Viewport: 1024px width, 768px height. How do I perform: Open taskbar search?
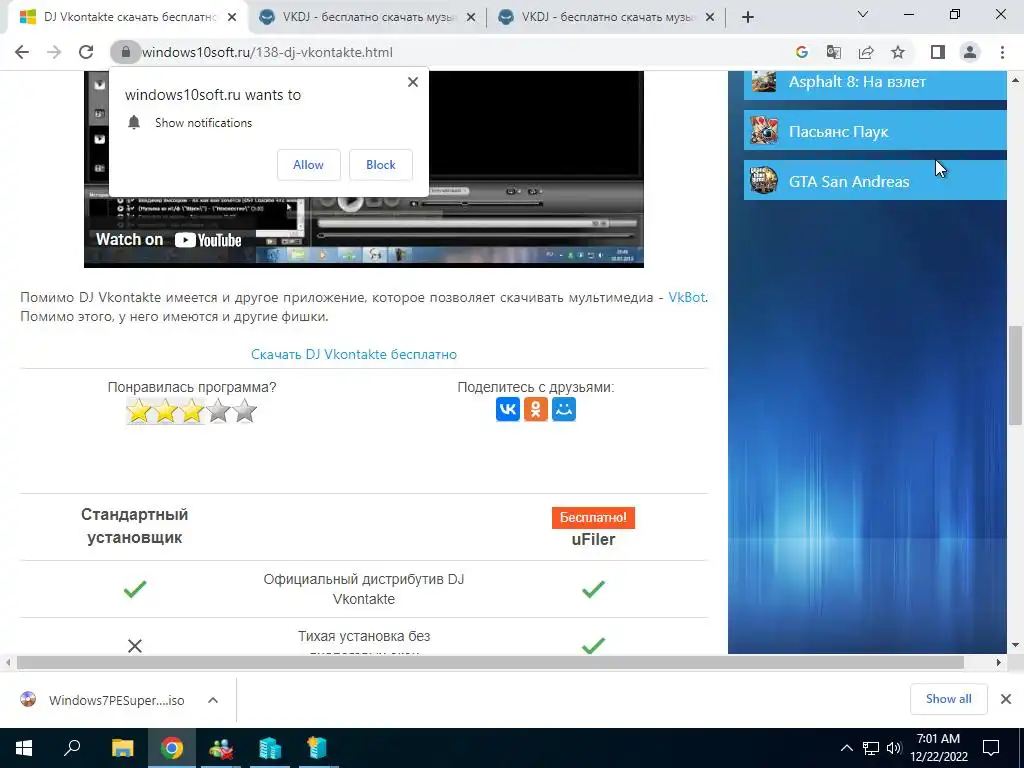coord(72,748)
